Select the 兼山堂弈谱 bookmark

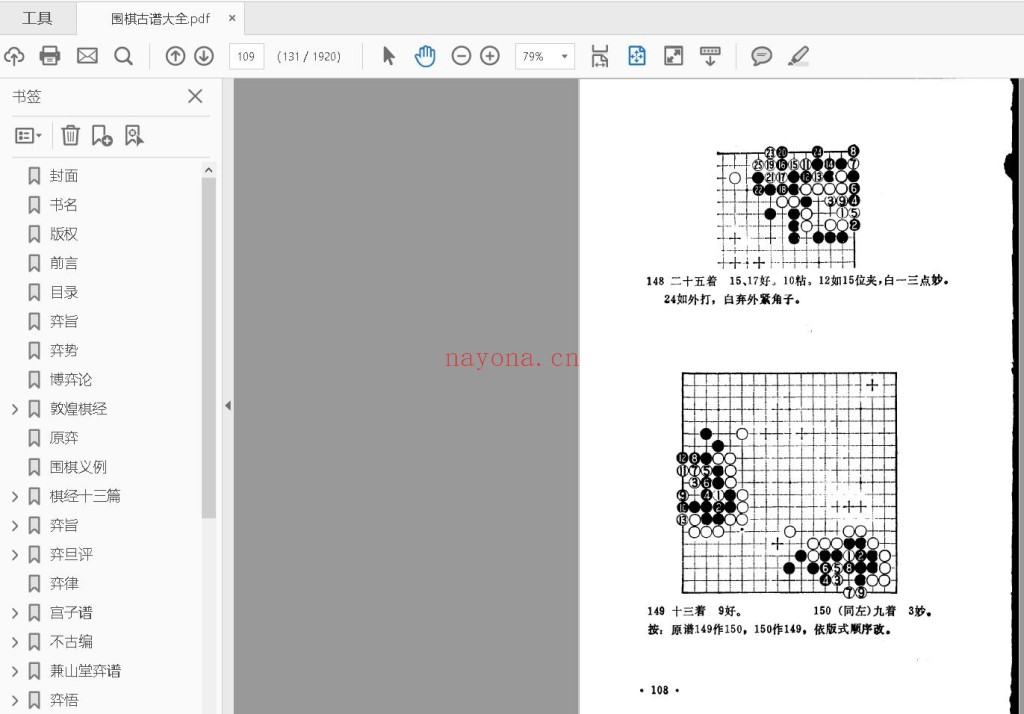click(86, 671)
